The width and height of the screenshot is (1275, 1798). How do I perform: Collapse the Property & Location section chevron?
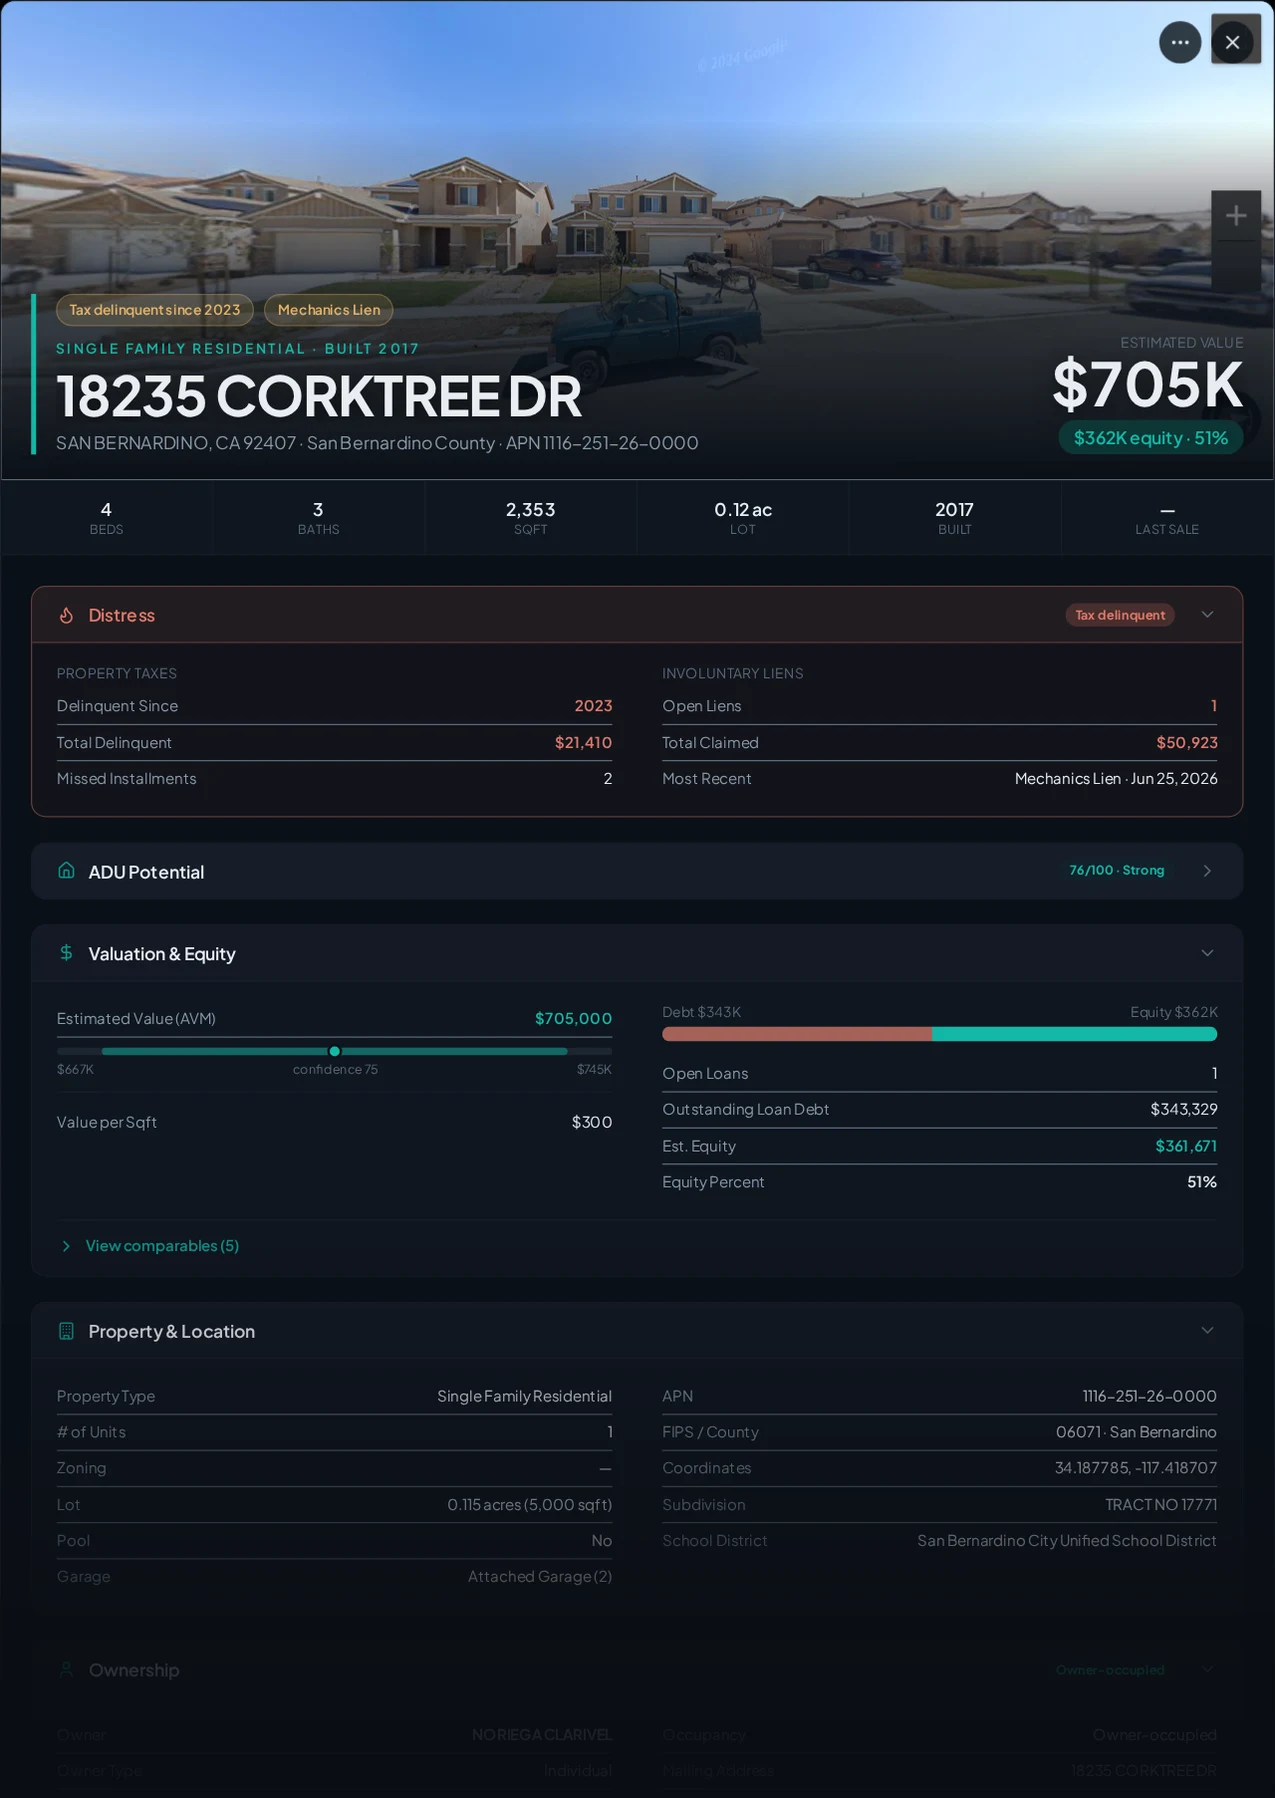(1207, 1331)
